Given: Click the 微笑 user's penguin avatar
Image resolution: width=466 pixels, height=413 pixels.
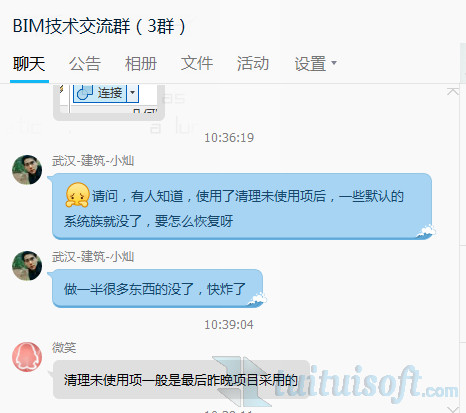Looking at the screenshot, I should click(27, 357).
